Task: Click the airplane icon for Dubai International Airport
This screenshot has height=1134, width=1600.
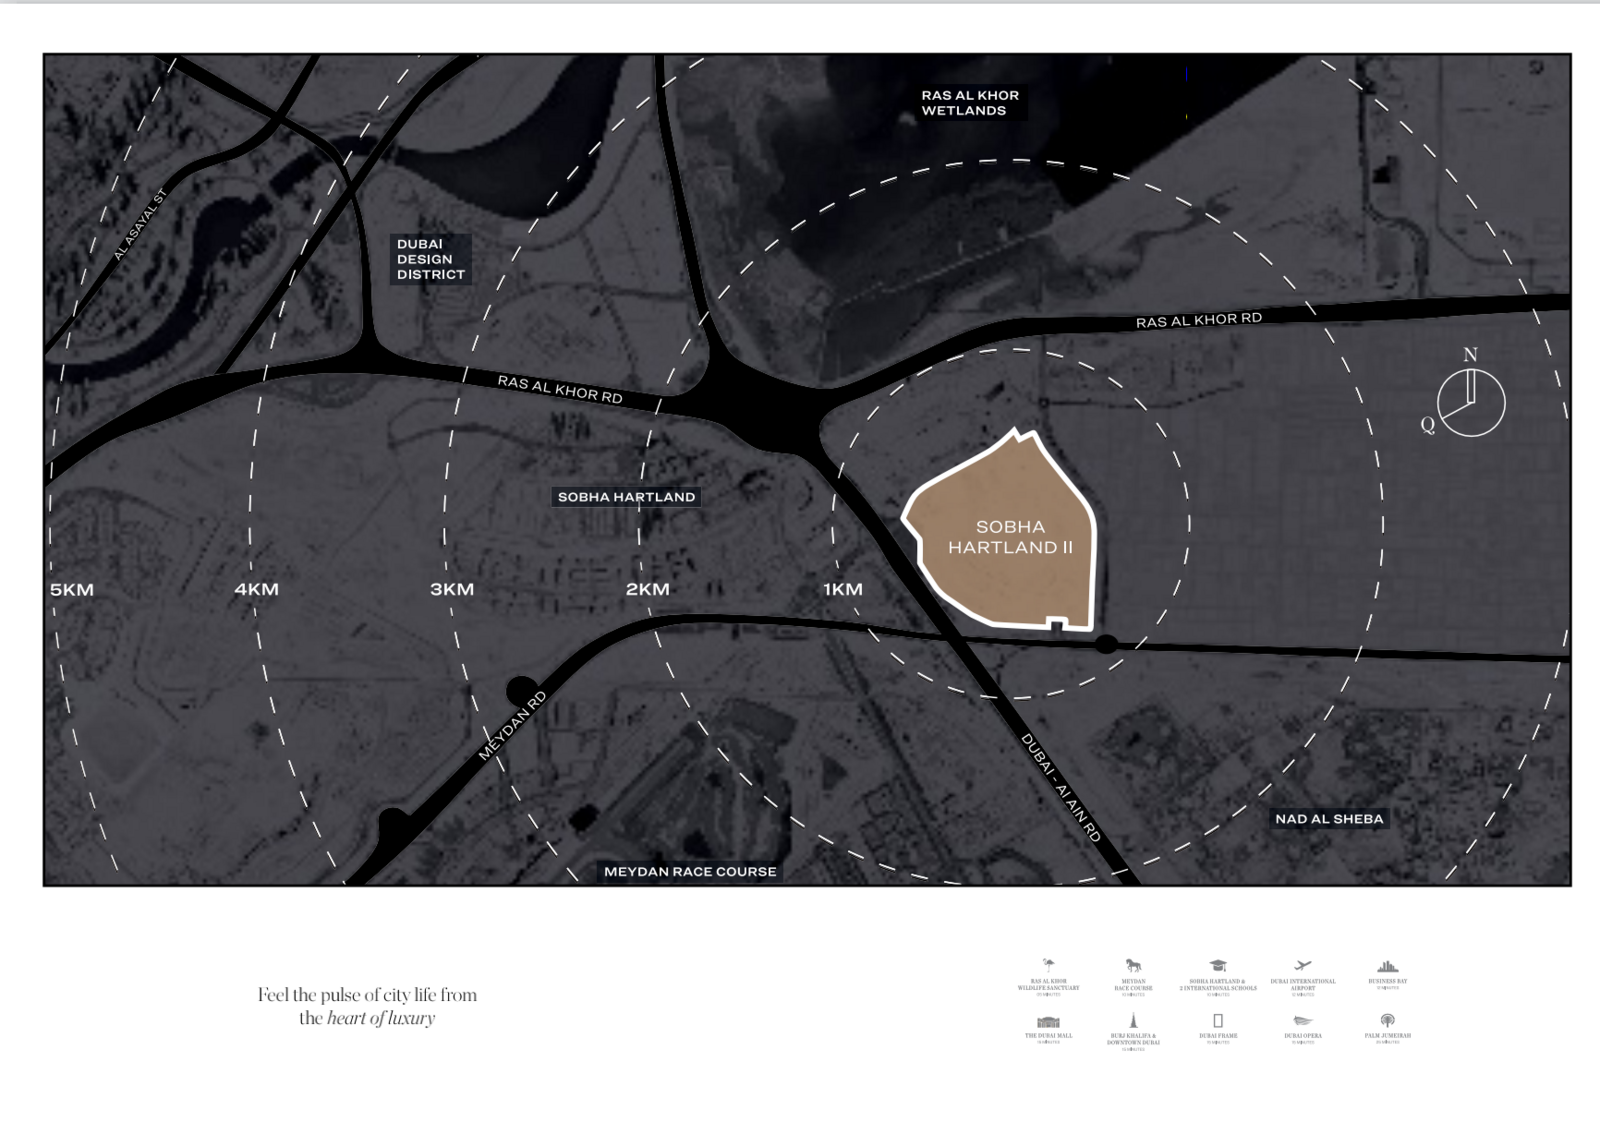Action: coord(1302,965)
